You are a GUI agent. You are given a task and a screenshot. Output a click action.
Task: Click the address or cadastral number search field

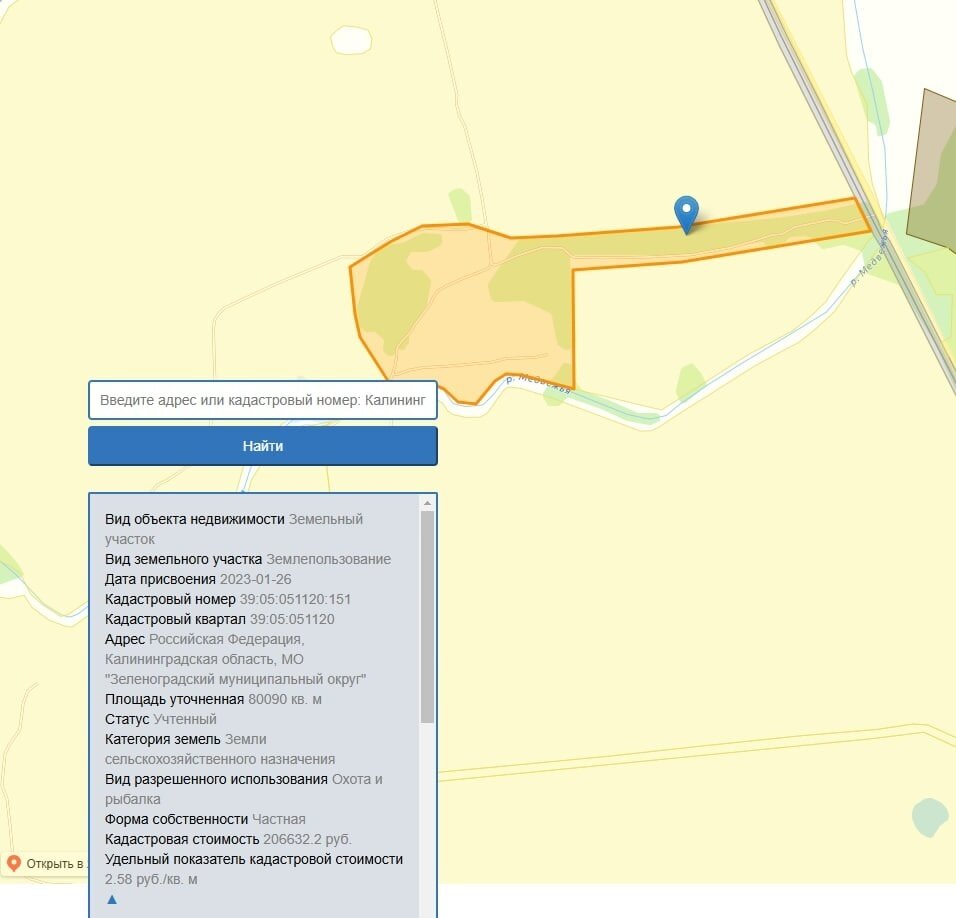point(263,400)
